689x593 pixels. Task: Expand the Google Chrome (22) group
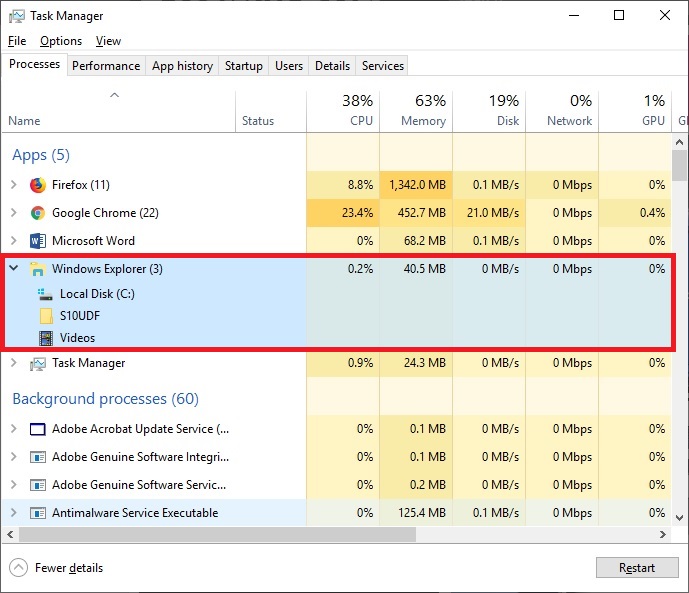(14, 213)
